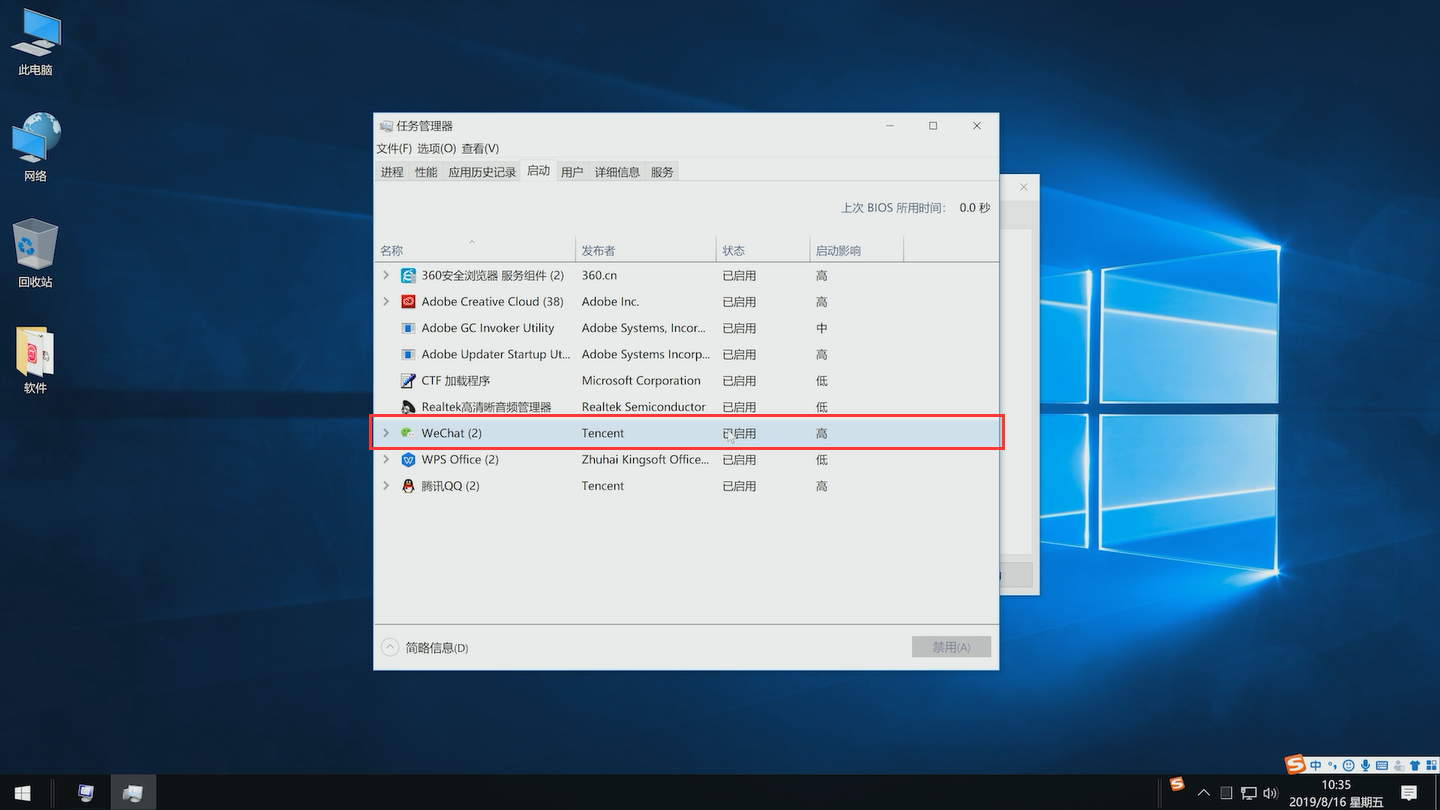This screenshot has height=810, width=1440.
Task: Click the first monitor app in taskbar
Action: [86, 793]
